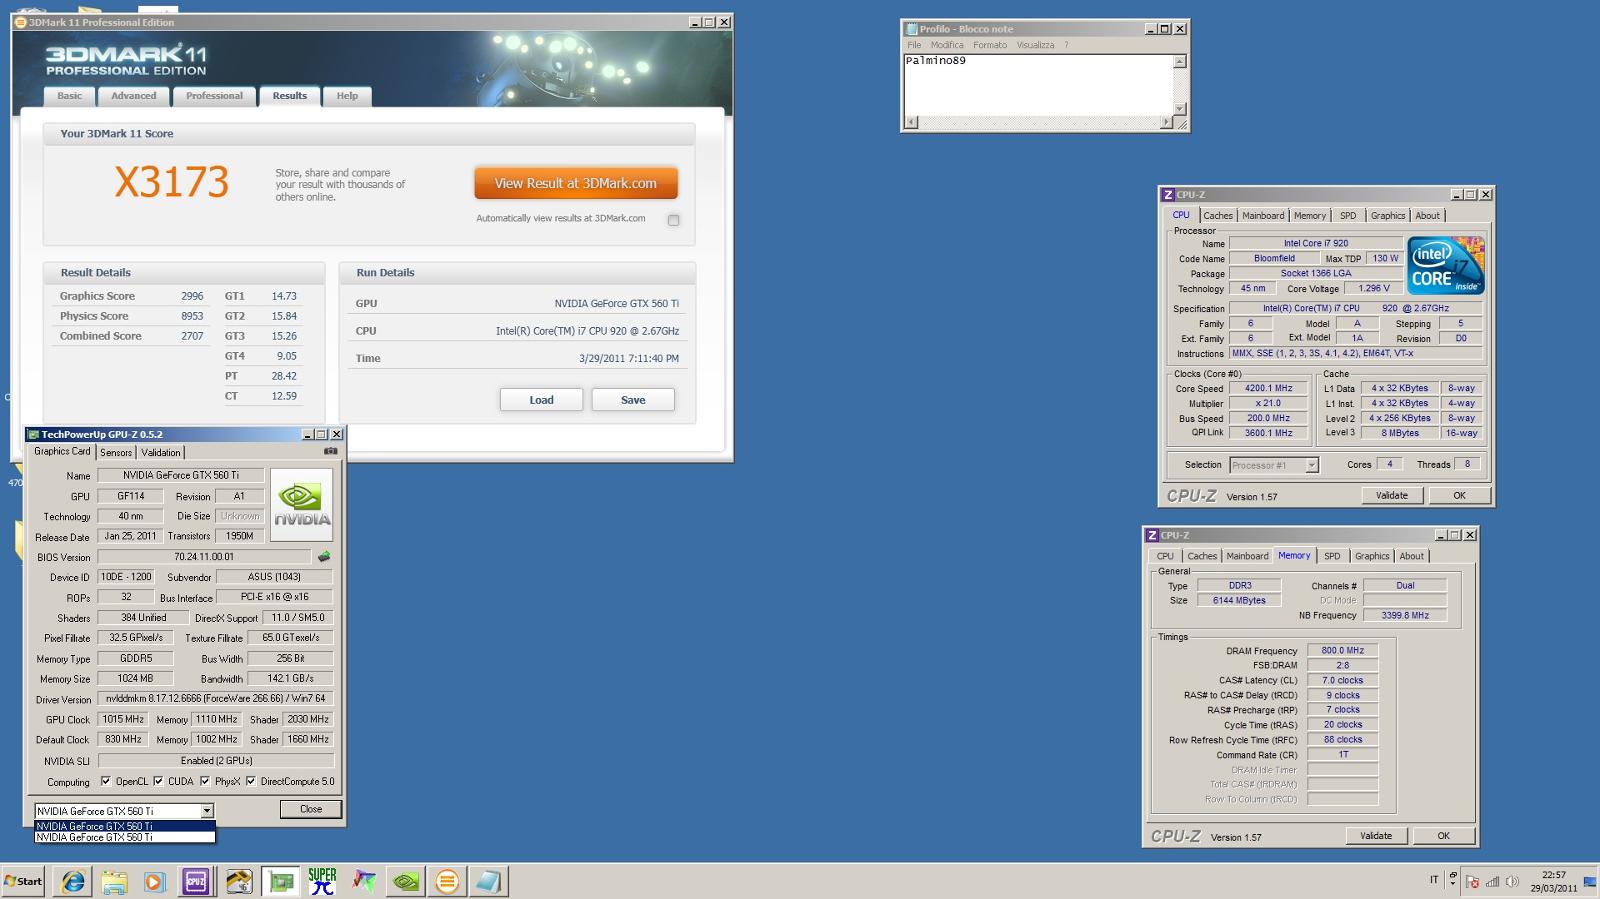Open the network signal icon in system tray
The width and height of the screenshot is (1600, 899).
pyautogui.click(x=1492, y=881)
